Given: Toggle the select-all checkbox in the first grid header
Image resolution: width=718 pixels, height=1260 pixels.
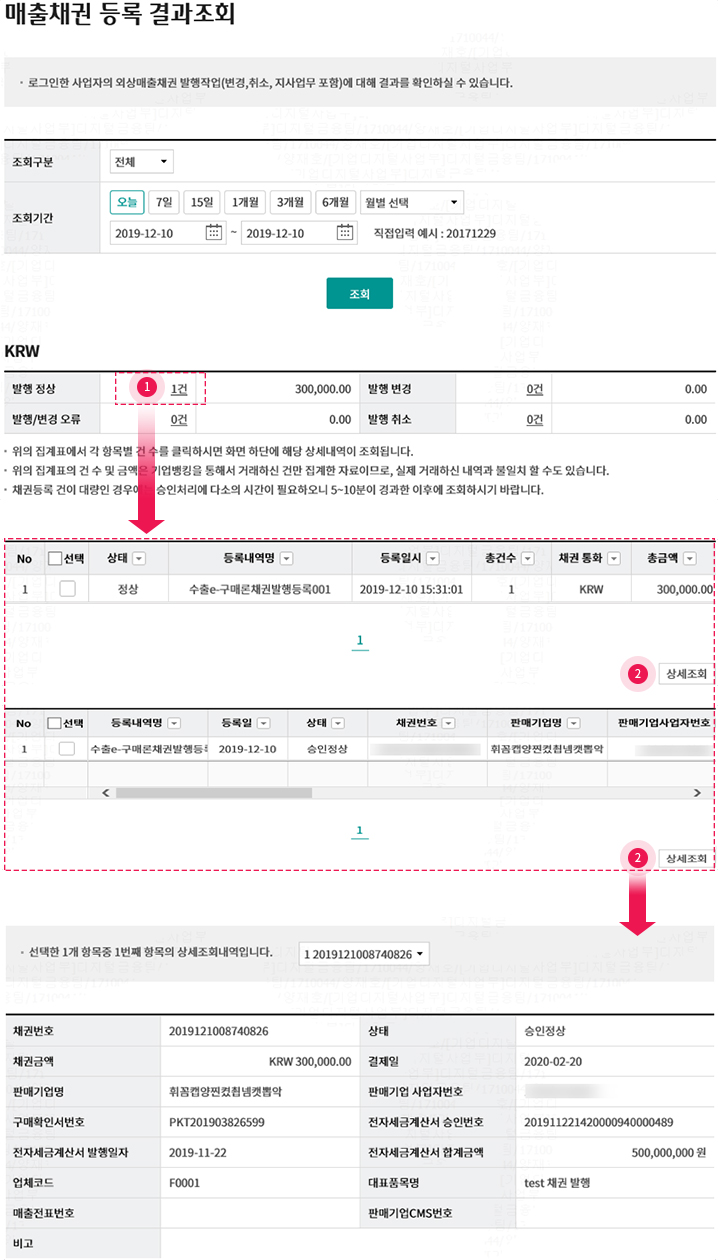Looking at the screenshot, I should point(55,559).
